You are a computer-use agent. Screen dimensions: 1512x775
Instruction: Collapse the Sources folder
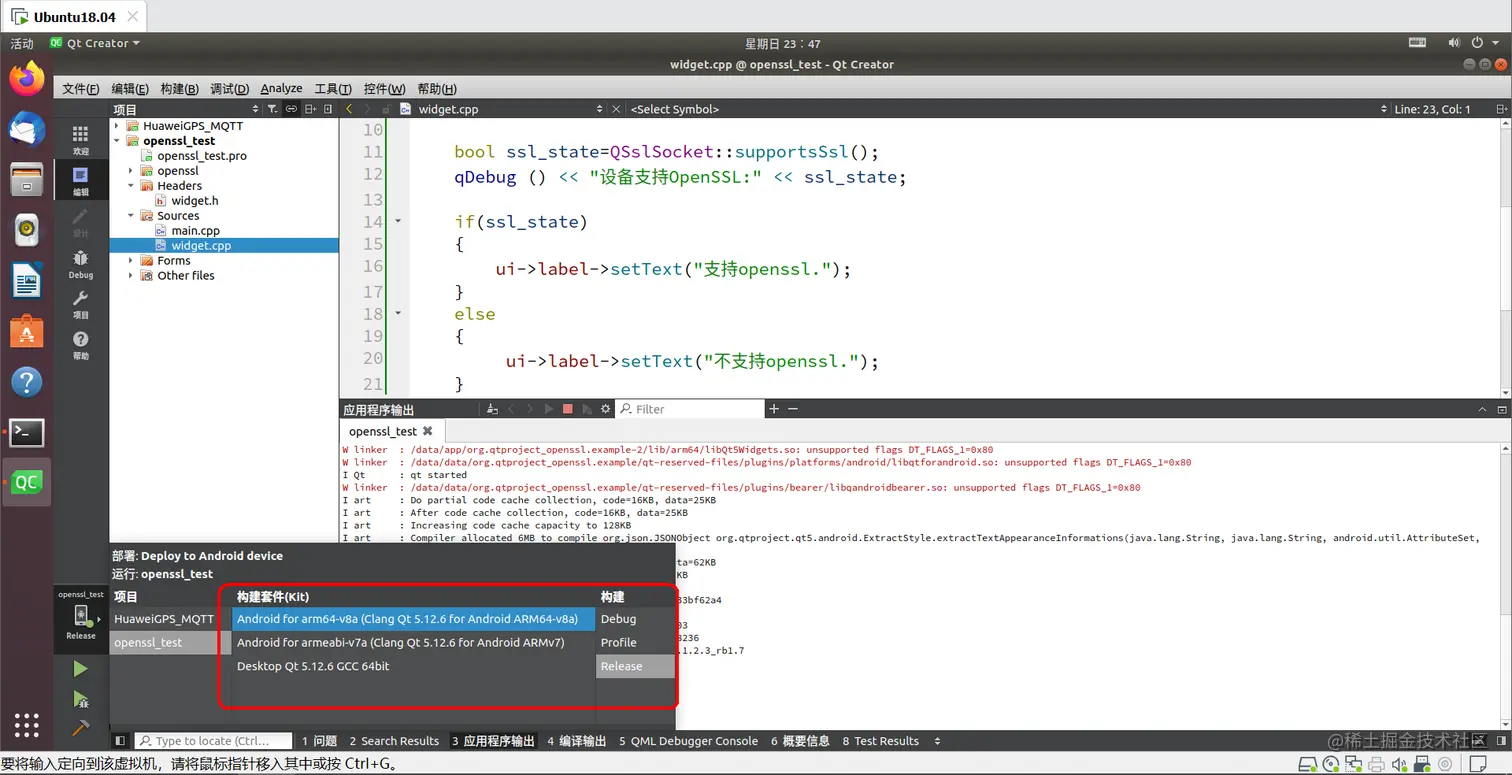pyautogui.click(x=131, y=216)
